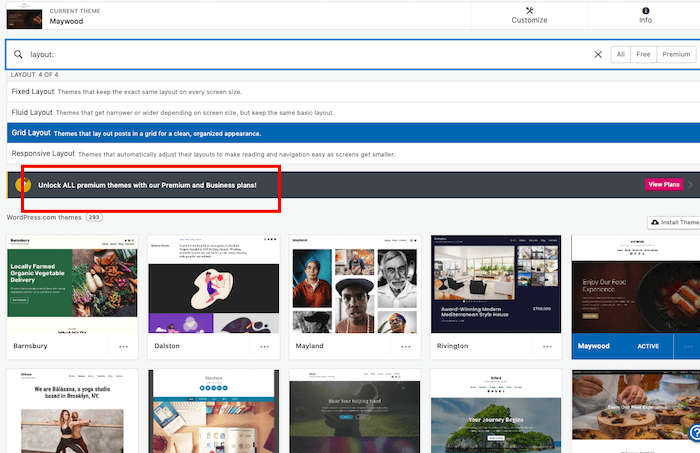
Task: Choose the Responsive Layout suggestion
Action: [x=353, y=154]
